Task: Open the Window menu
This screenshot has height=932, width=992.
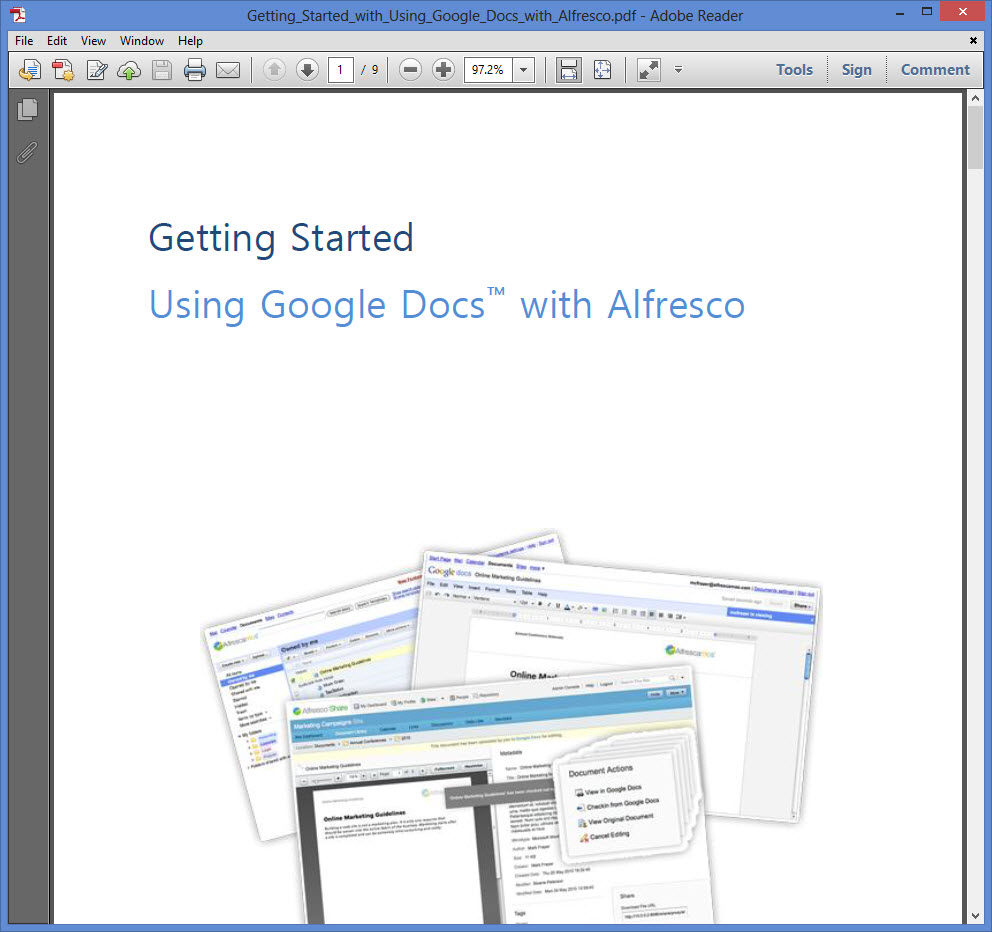Action: pos(141,41)
